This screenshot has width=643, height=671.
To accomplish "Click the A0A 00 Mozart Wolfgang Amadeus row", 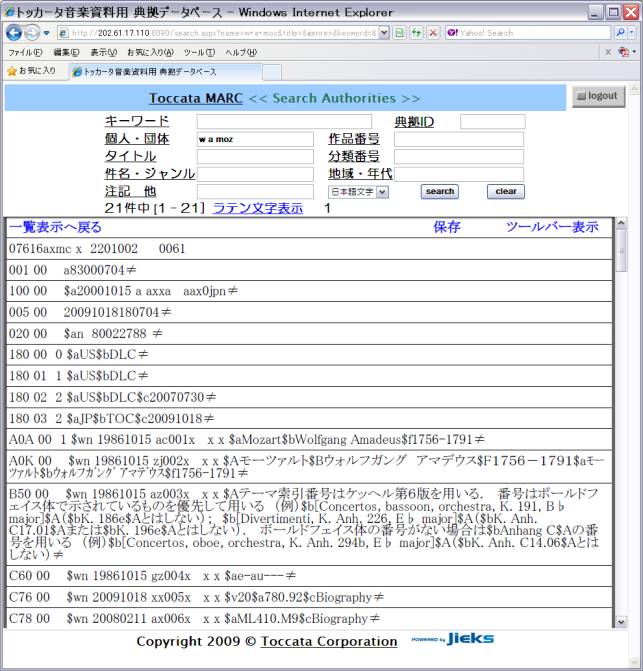I will point(309,439).
